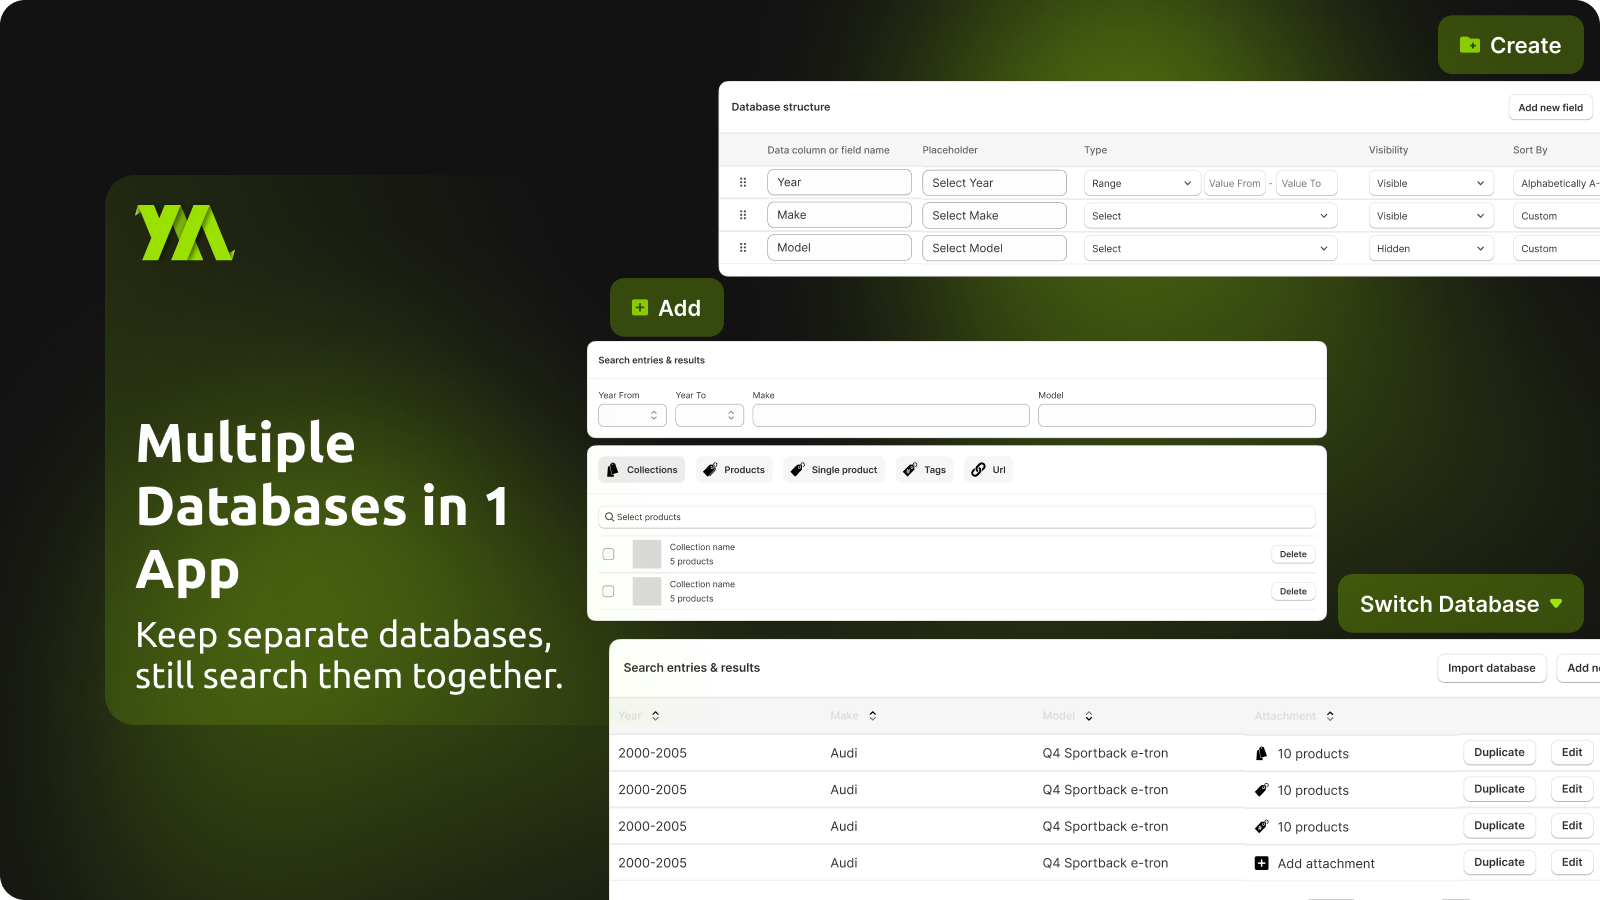Check the second Collection name checkbox
1600x900 pixels.
pyautogui.click(x=607, y=591)
